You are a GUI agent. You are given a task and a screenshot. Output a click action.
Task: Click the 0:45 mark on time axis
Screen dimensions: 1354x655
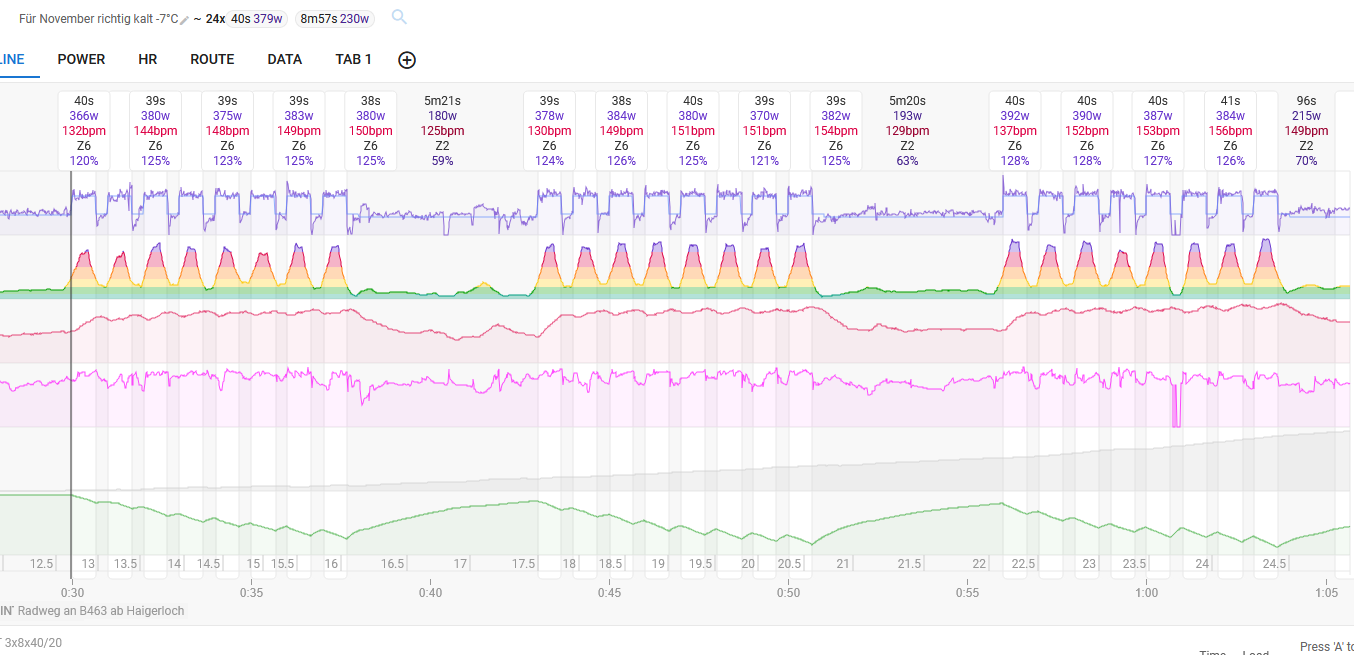(609, 593)
